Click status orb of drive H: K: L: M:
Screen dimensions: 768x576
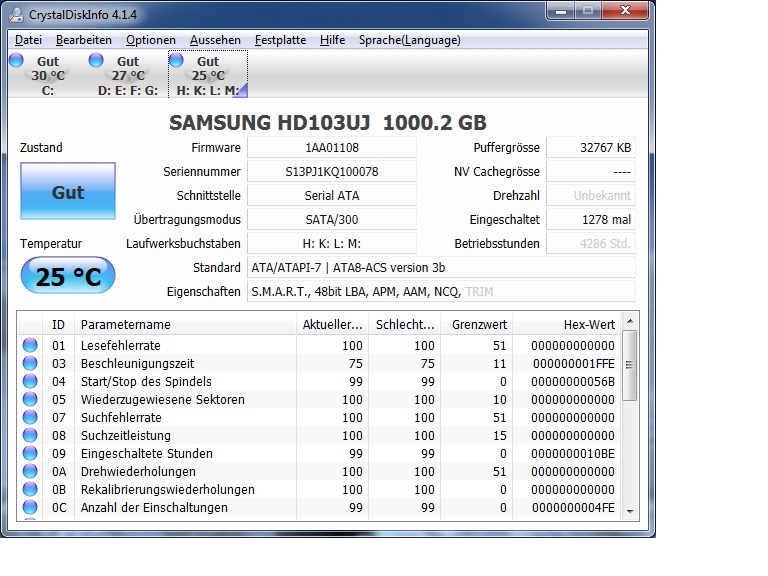pos(176,60)
